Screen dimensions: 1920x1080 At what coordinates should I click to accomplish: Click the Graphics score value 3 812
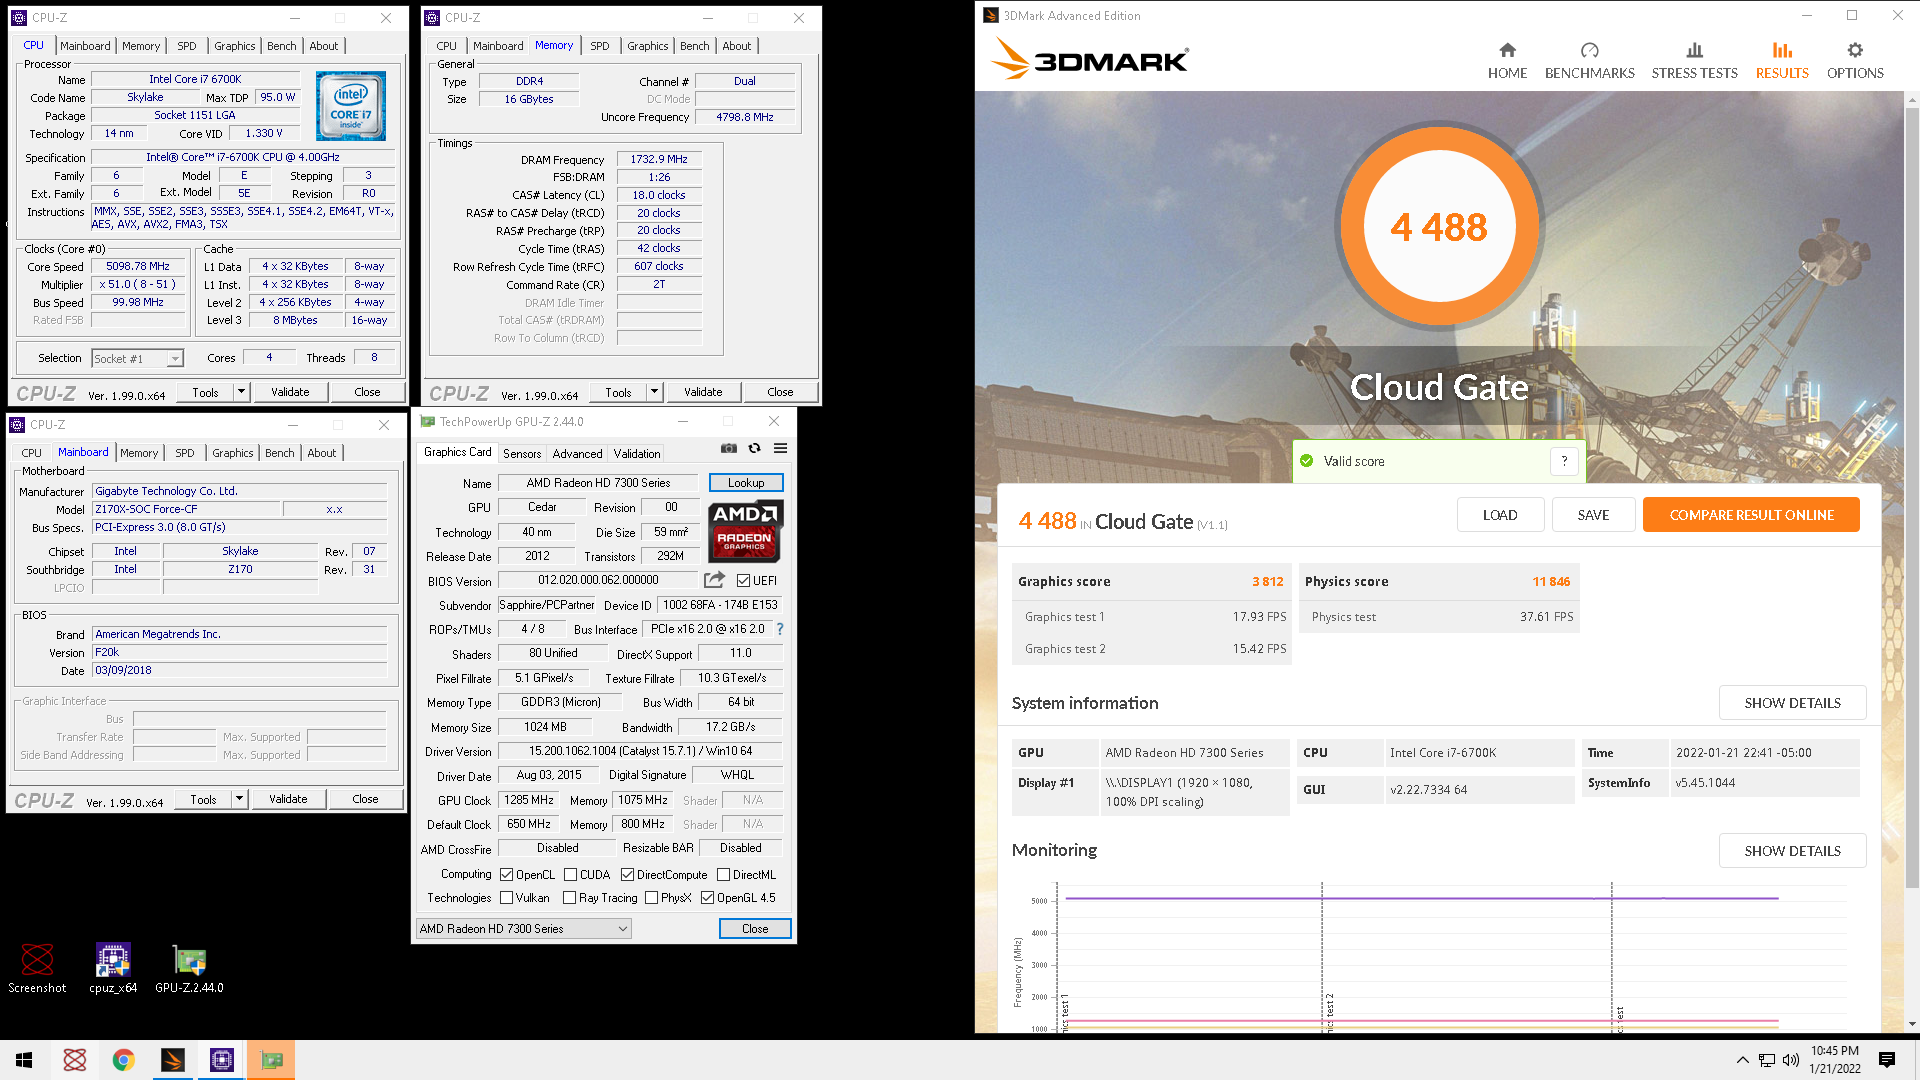point(1267,582)
